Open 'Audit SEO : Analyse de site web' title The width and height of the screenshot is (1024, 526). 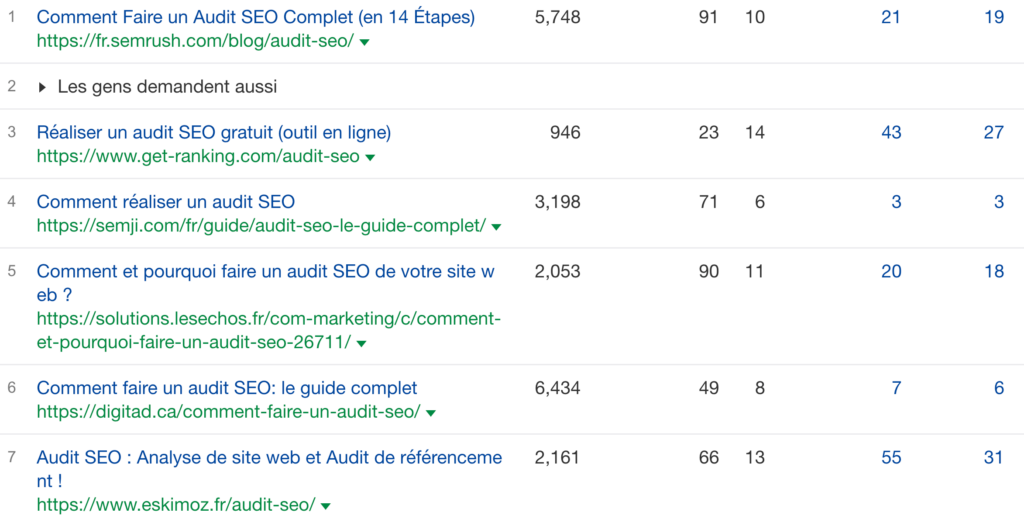(269, 469)
